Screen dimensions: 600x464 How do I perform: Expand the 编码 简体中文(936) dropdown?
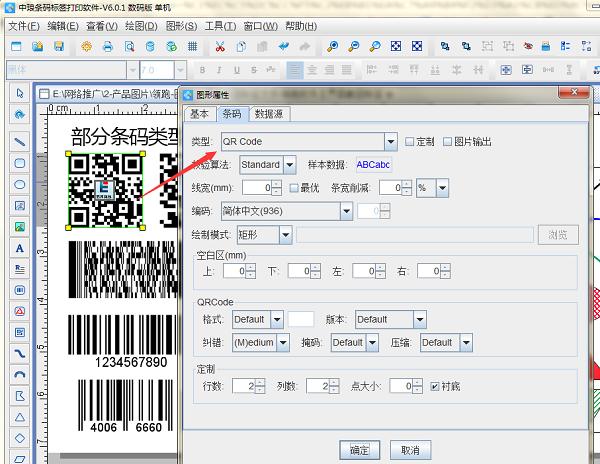(346, 211)
